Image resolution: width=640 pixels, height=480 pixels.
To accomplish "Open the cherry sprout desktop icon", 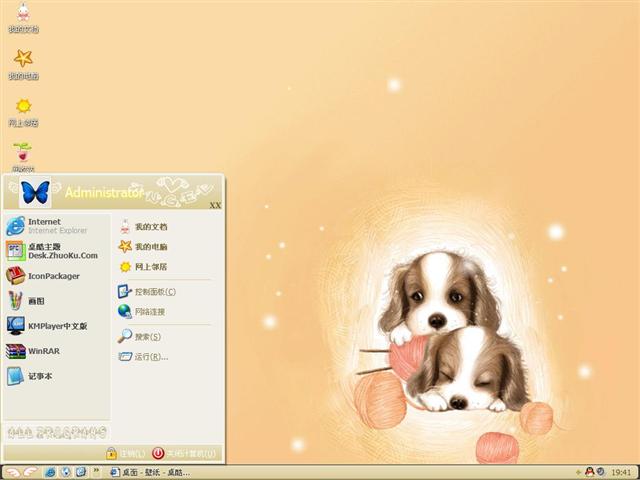I will pos(23,157).
